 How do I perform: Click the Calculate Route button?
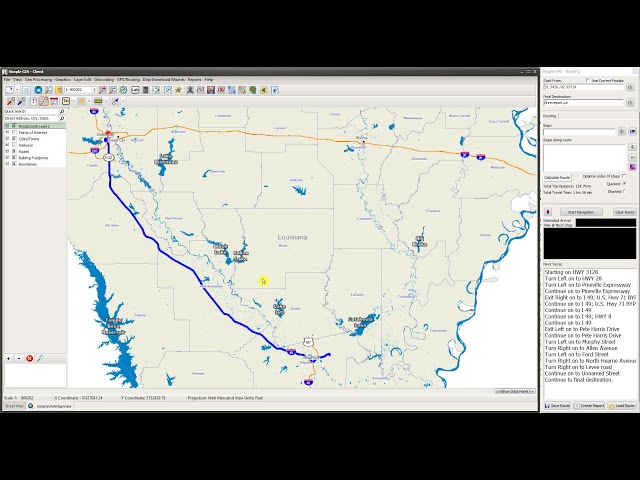(x=557, y=178)
